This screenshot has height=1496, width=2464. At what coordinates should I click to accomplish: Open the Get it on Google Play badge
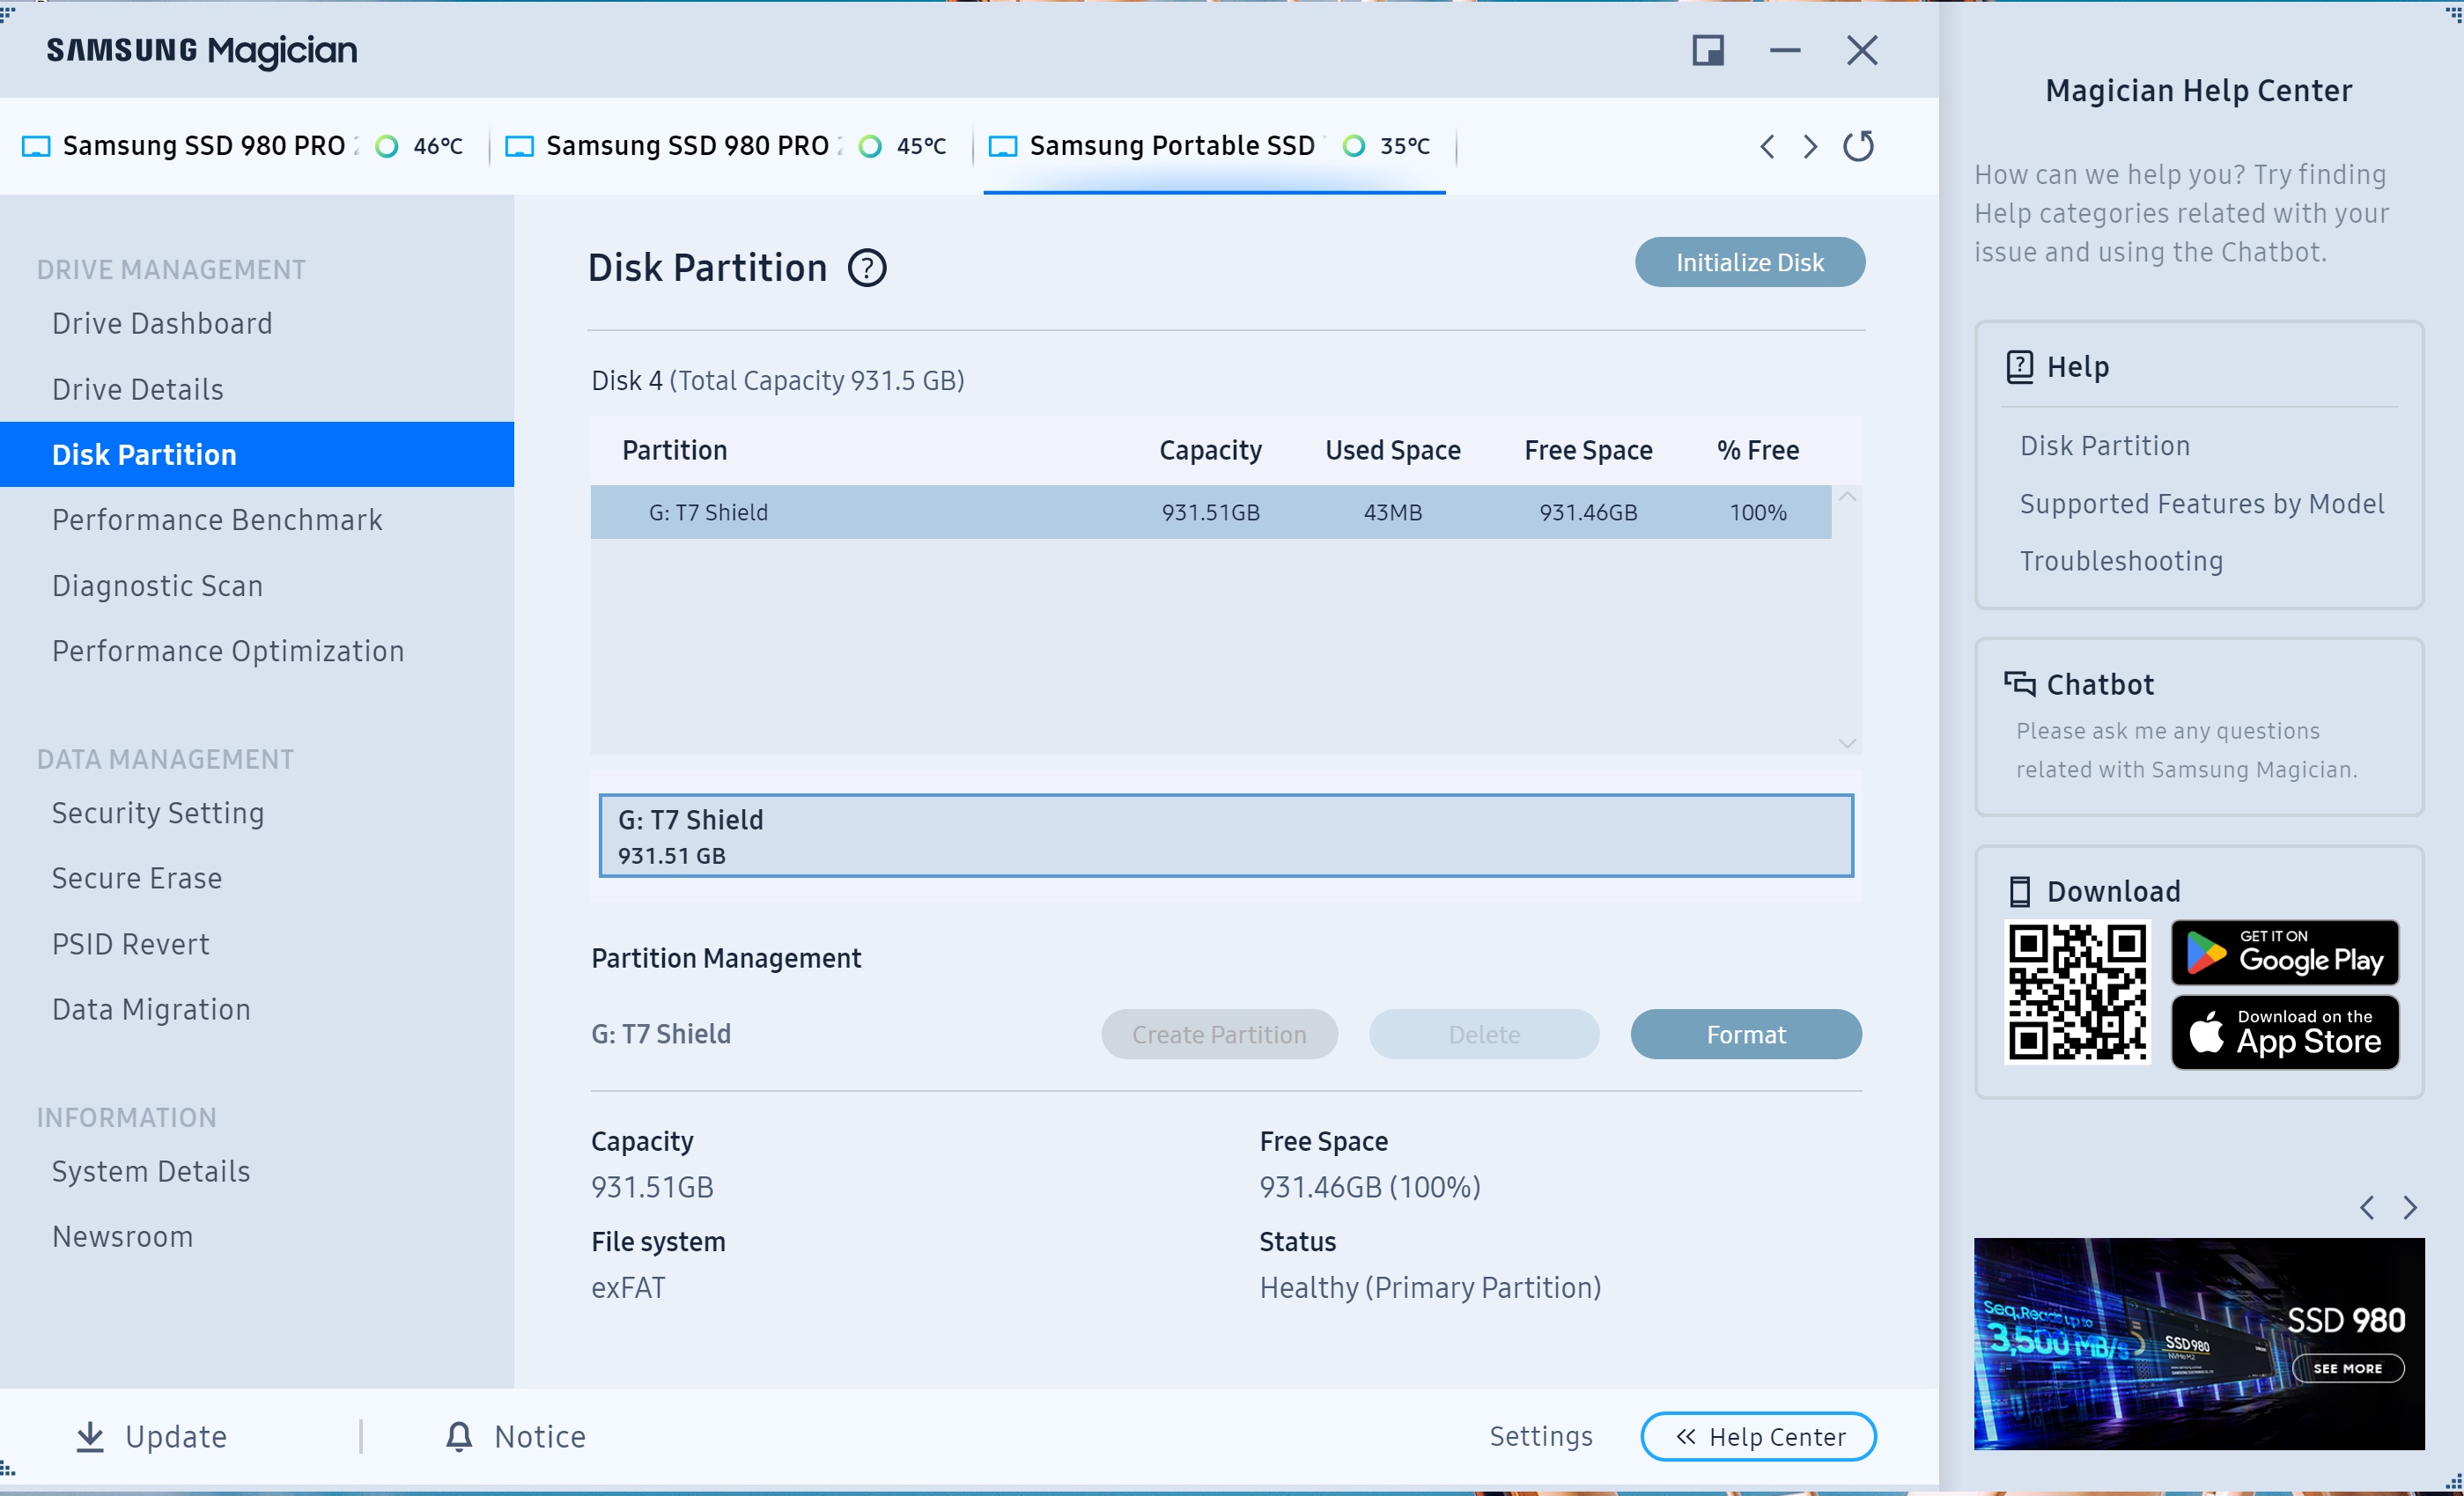tap(2285, 953)
